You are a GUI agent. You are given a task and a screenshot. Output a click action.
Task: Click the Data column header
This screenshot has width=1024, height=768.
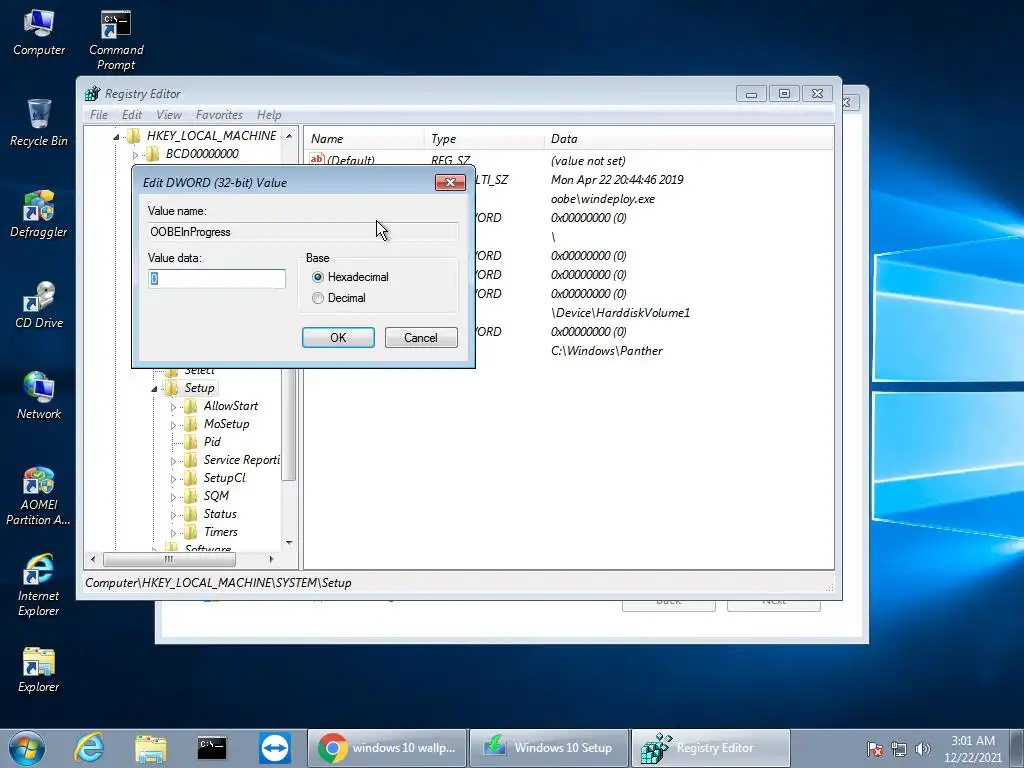coord(689,138)
